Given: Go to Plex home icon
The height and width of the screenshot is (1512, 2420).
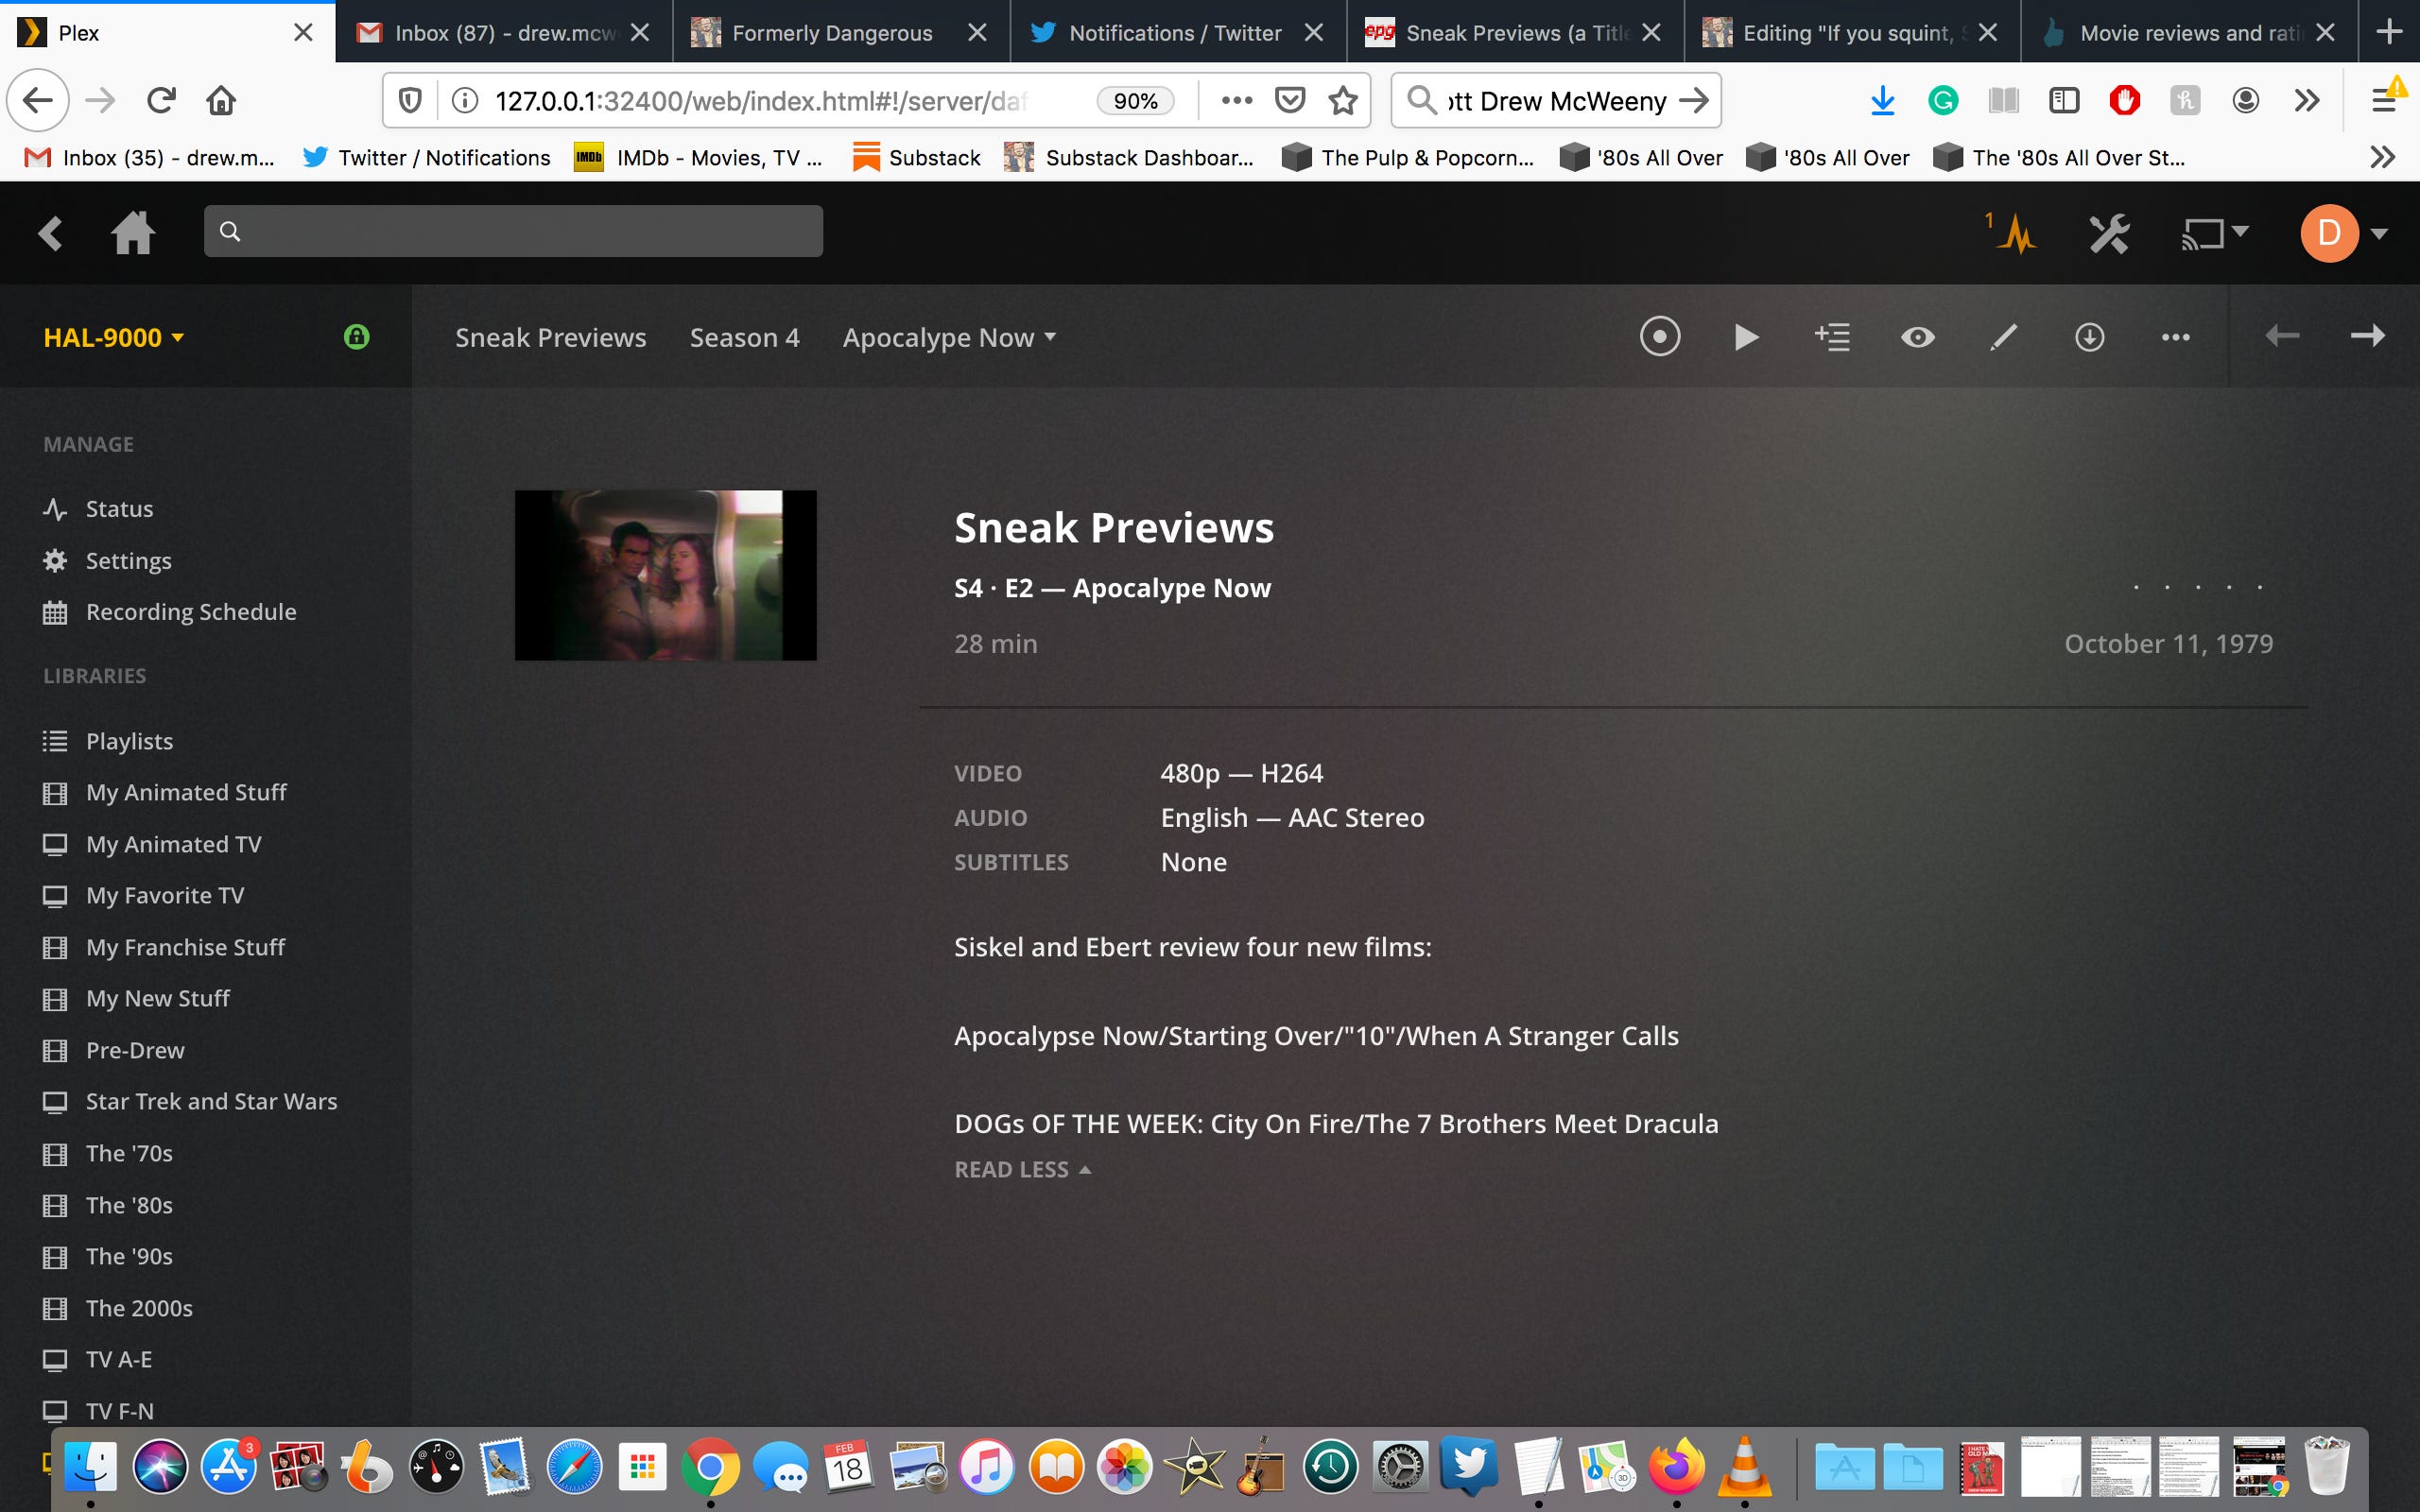Looking at the screenshot, I should pos(132,234).
